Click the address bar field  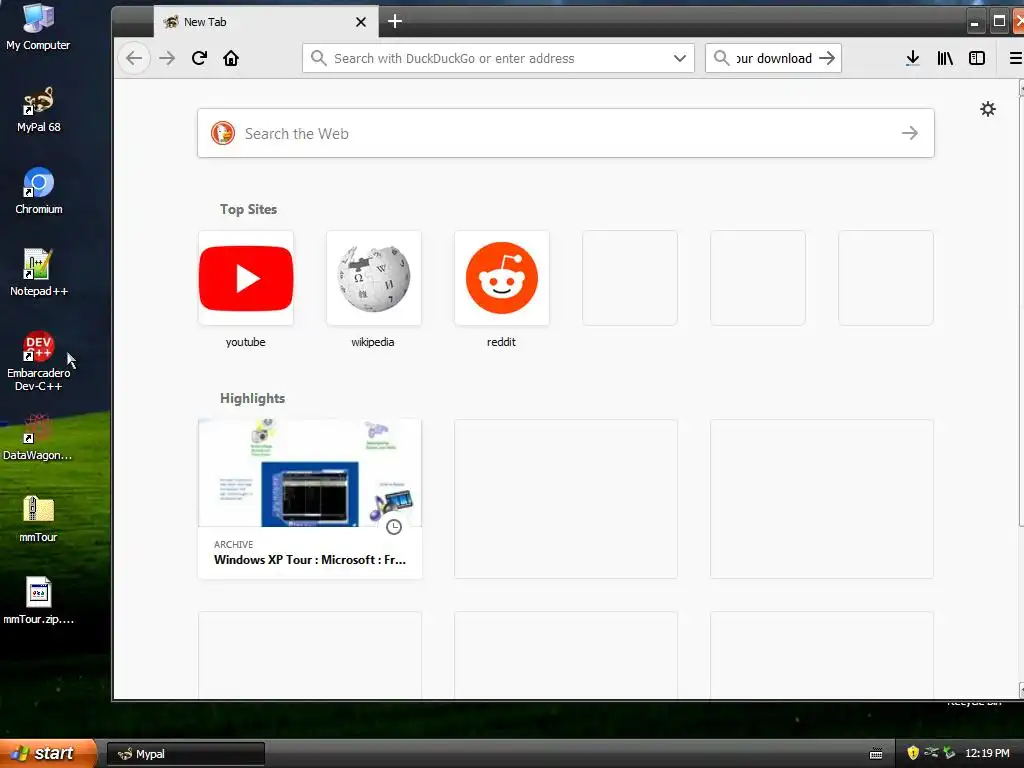(498, 58)
